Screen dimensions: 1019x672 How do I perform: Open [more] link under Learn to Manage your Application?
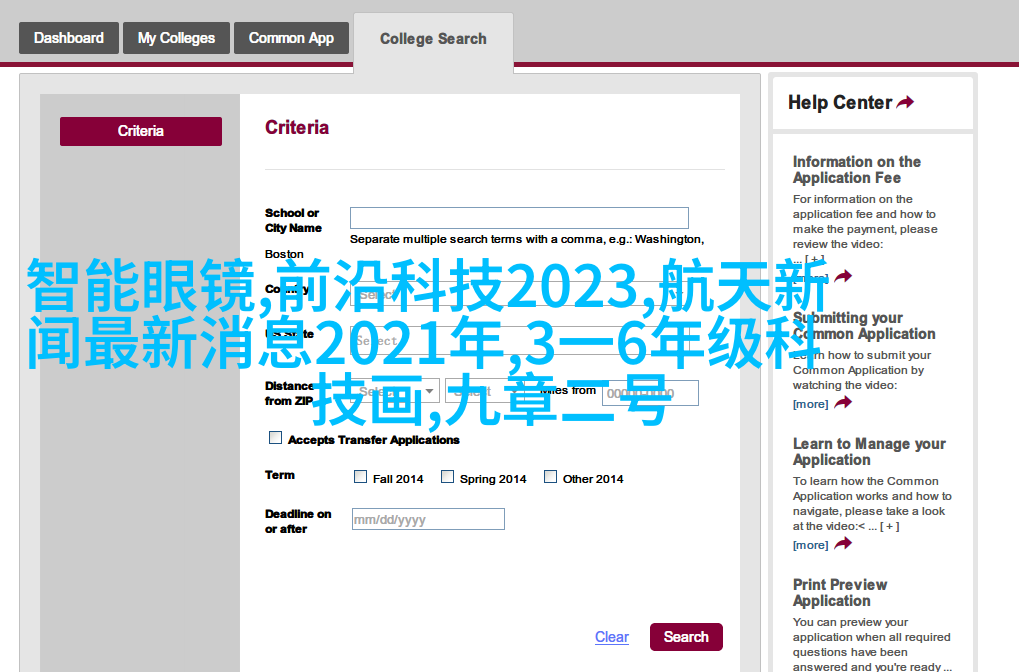[x=810, y=545]
